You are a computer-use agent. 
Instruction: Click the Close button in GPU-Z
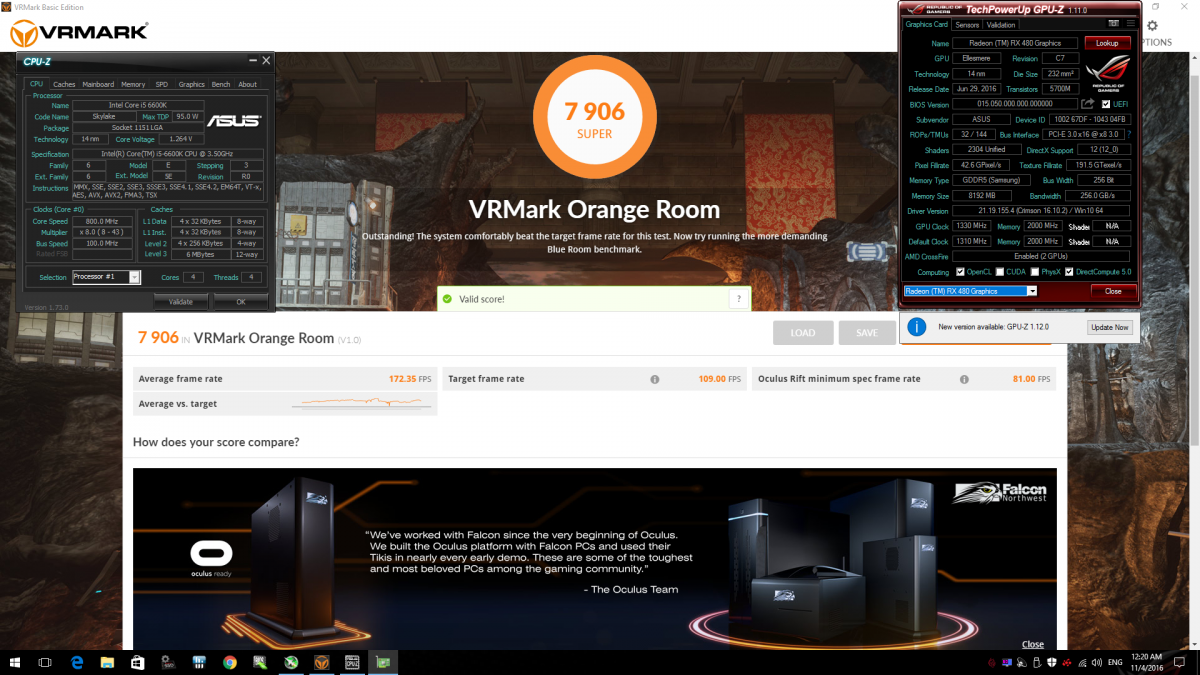[1113, 291]
